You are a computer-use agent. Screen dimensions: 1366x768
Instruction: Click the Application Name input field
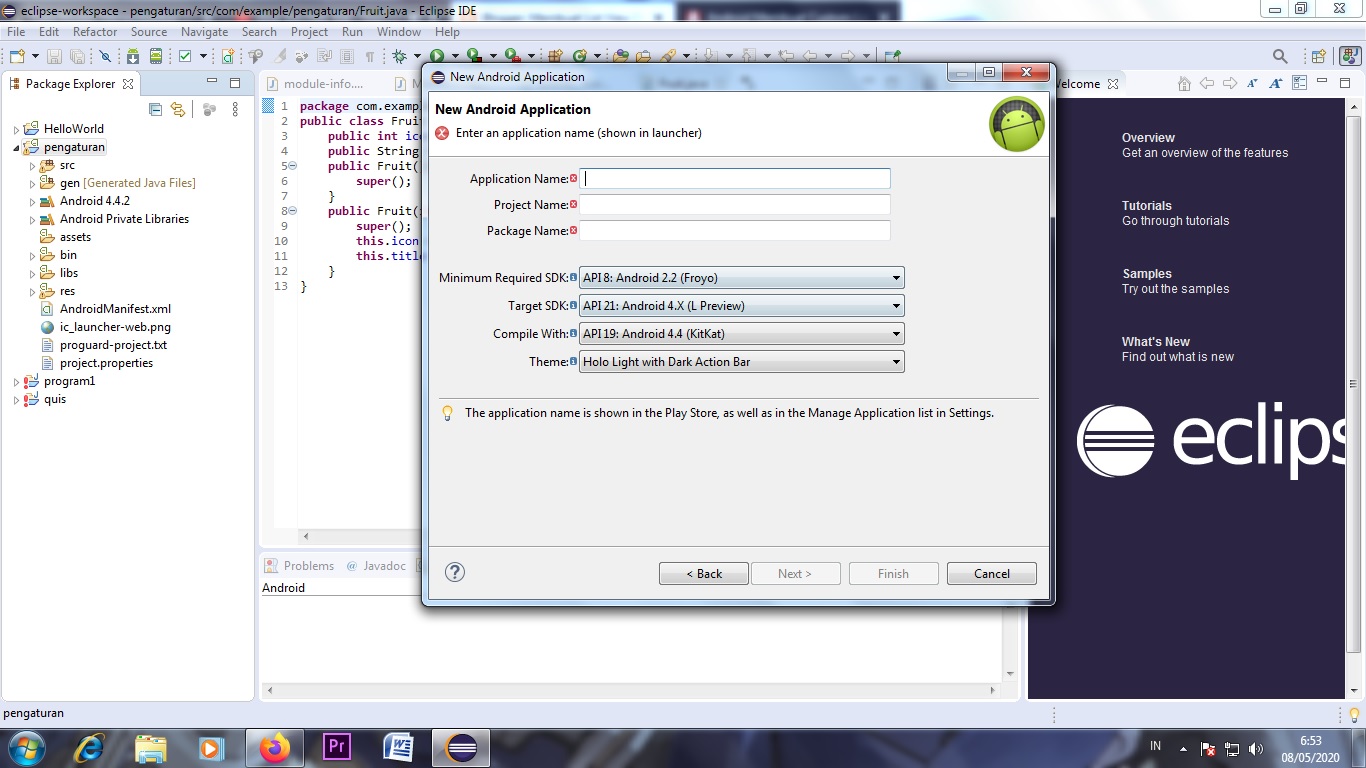[735, 178]
